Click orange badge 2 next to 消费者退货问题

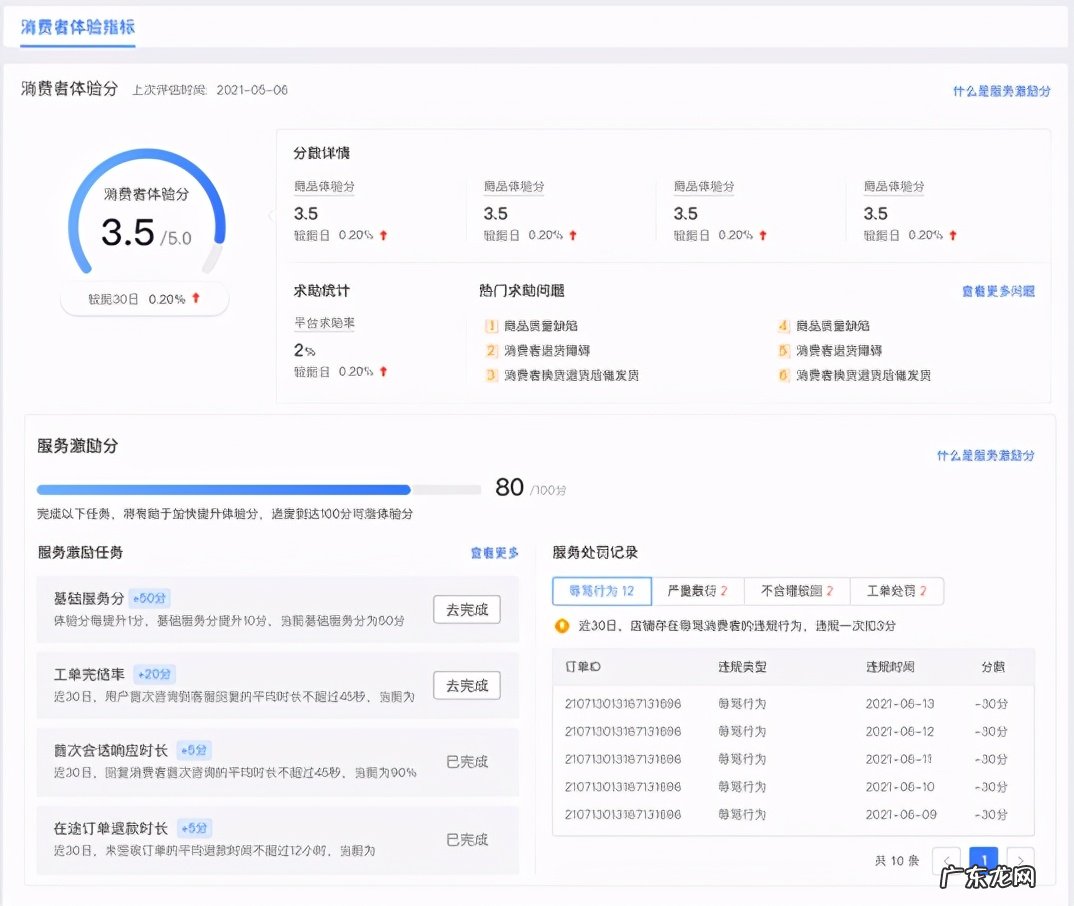click(x=493, y=352)
